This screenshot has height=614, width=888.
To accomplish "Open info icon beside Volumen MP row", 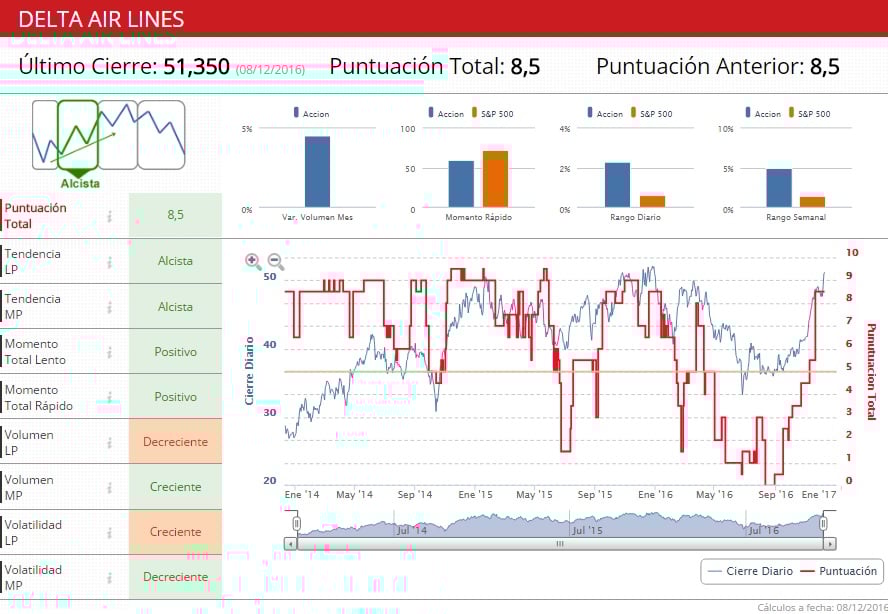I will coord(110,487).
